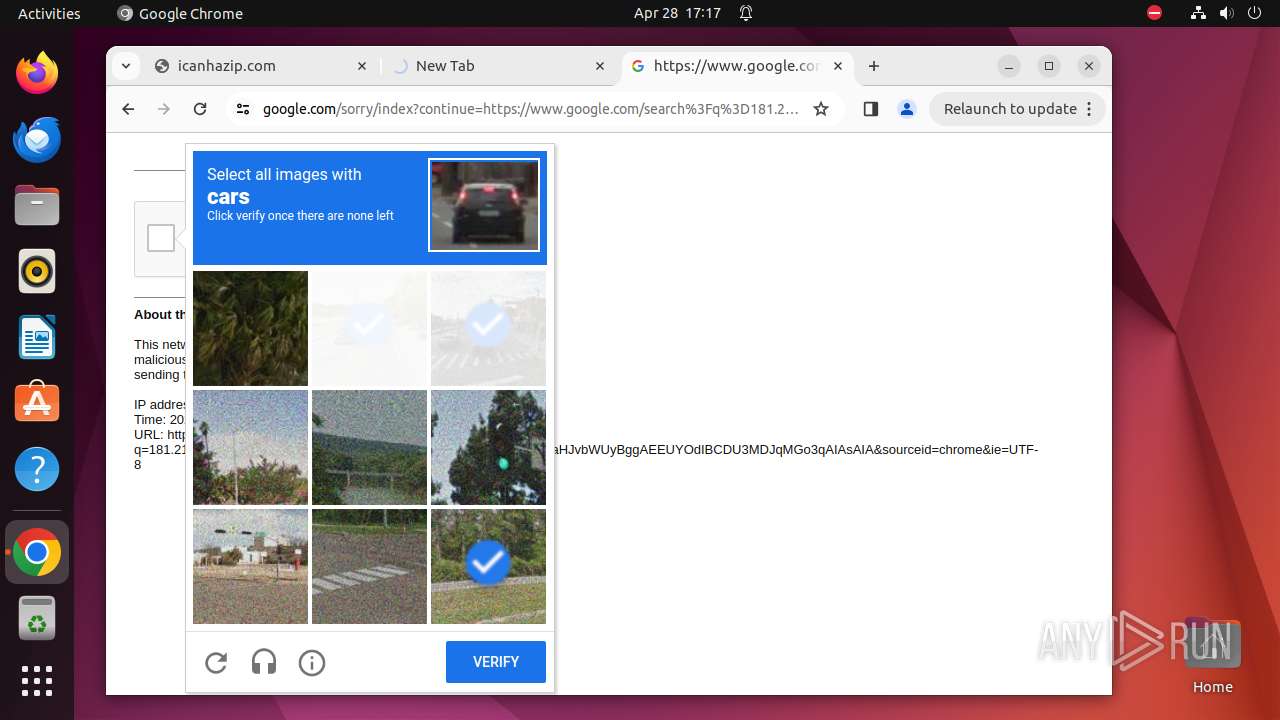Go forward in Chrome history
Viewport: 1280px width, 720px height.
(x=164, y=109)
